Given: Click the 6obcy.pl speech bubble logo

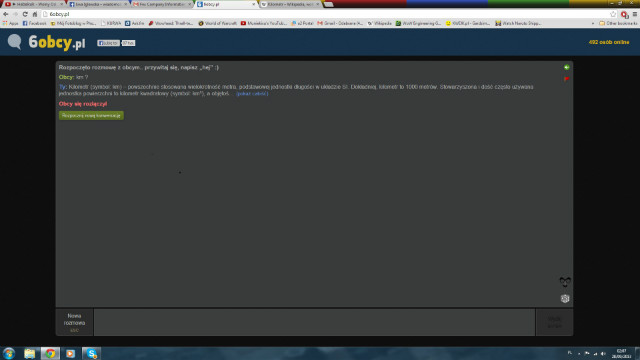Looking at the screenshot, I should 14,42.
